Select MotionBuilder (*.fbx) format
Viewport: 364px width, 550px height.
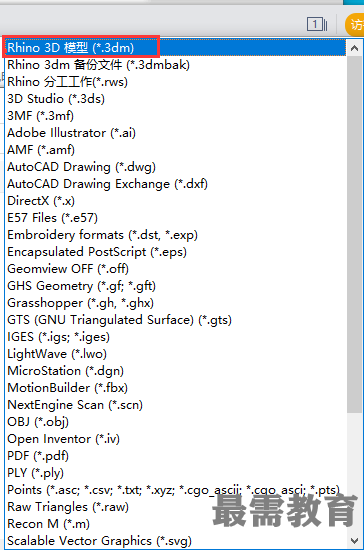[x=175, y=388]
